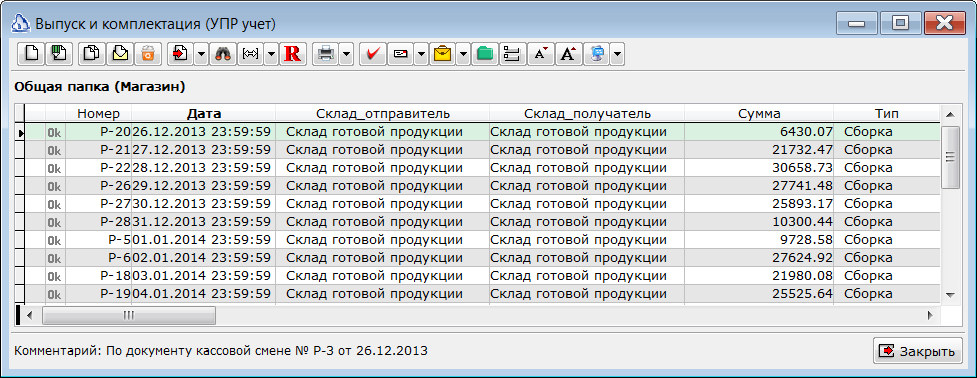The image size is (977, 378).
Task: Click the horizontal scrollbar thumb
Action: point(129,315)
